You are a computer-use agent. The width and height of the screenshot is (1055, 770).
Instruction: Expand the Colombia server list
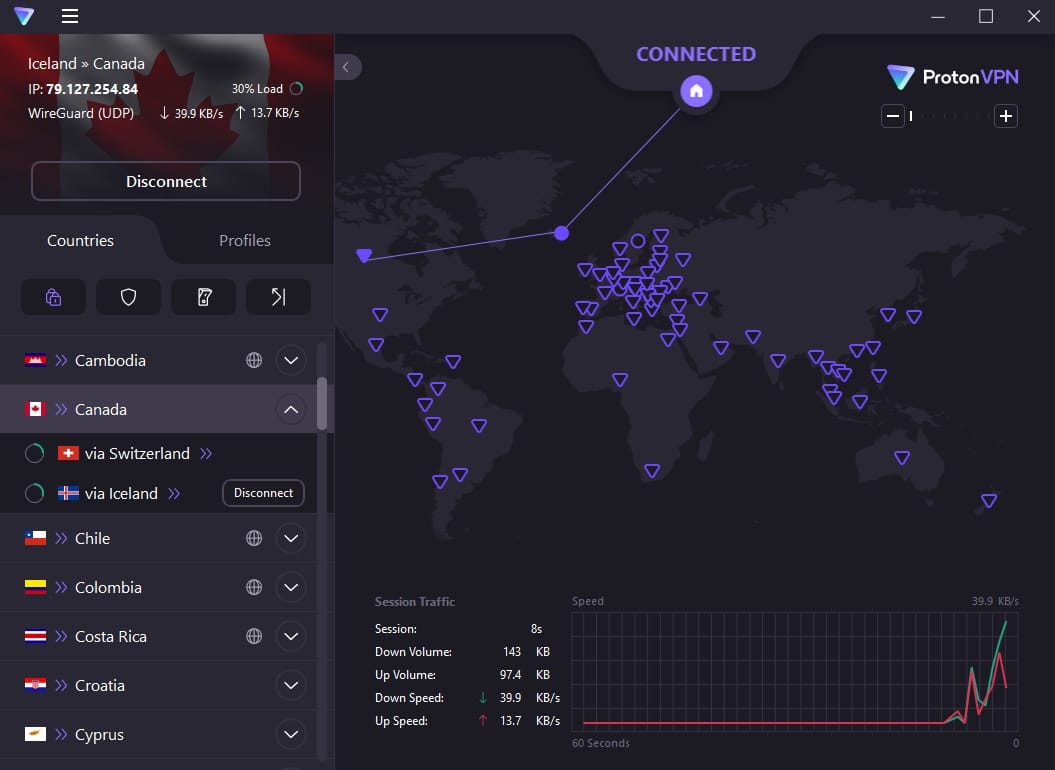point(291,587)
